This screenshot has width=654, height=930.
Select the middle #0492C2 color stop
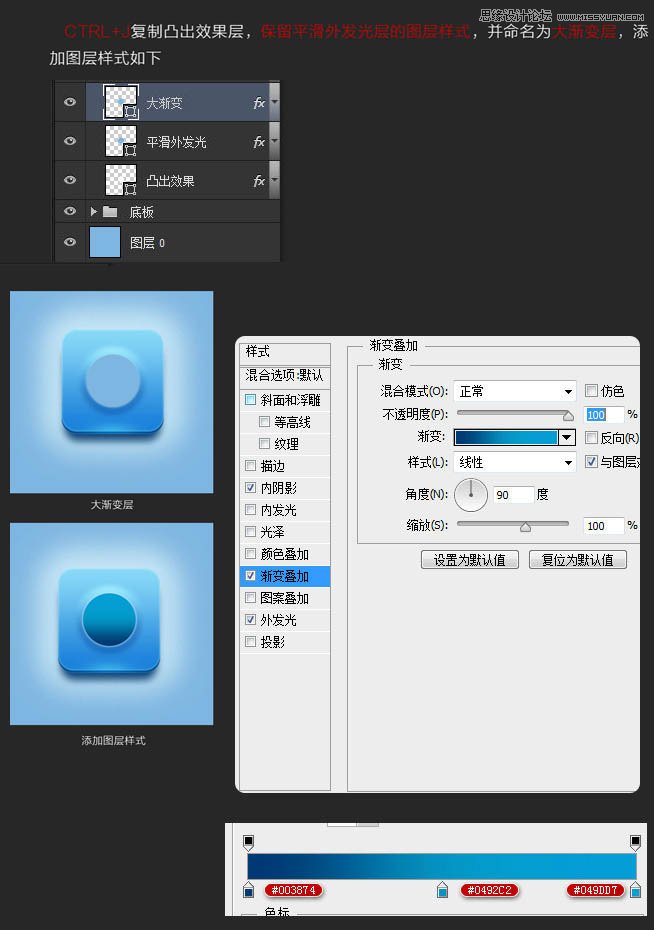(442, 890)
